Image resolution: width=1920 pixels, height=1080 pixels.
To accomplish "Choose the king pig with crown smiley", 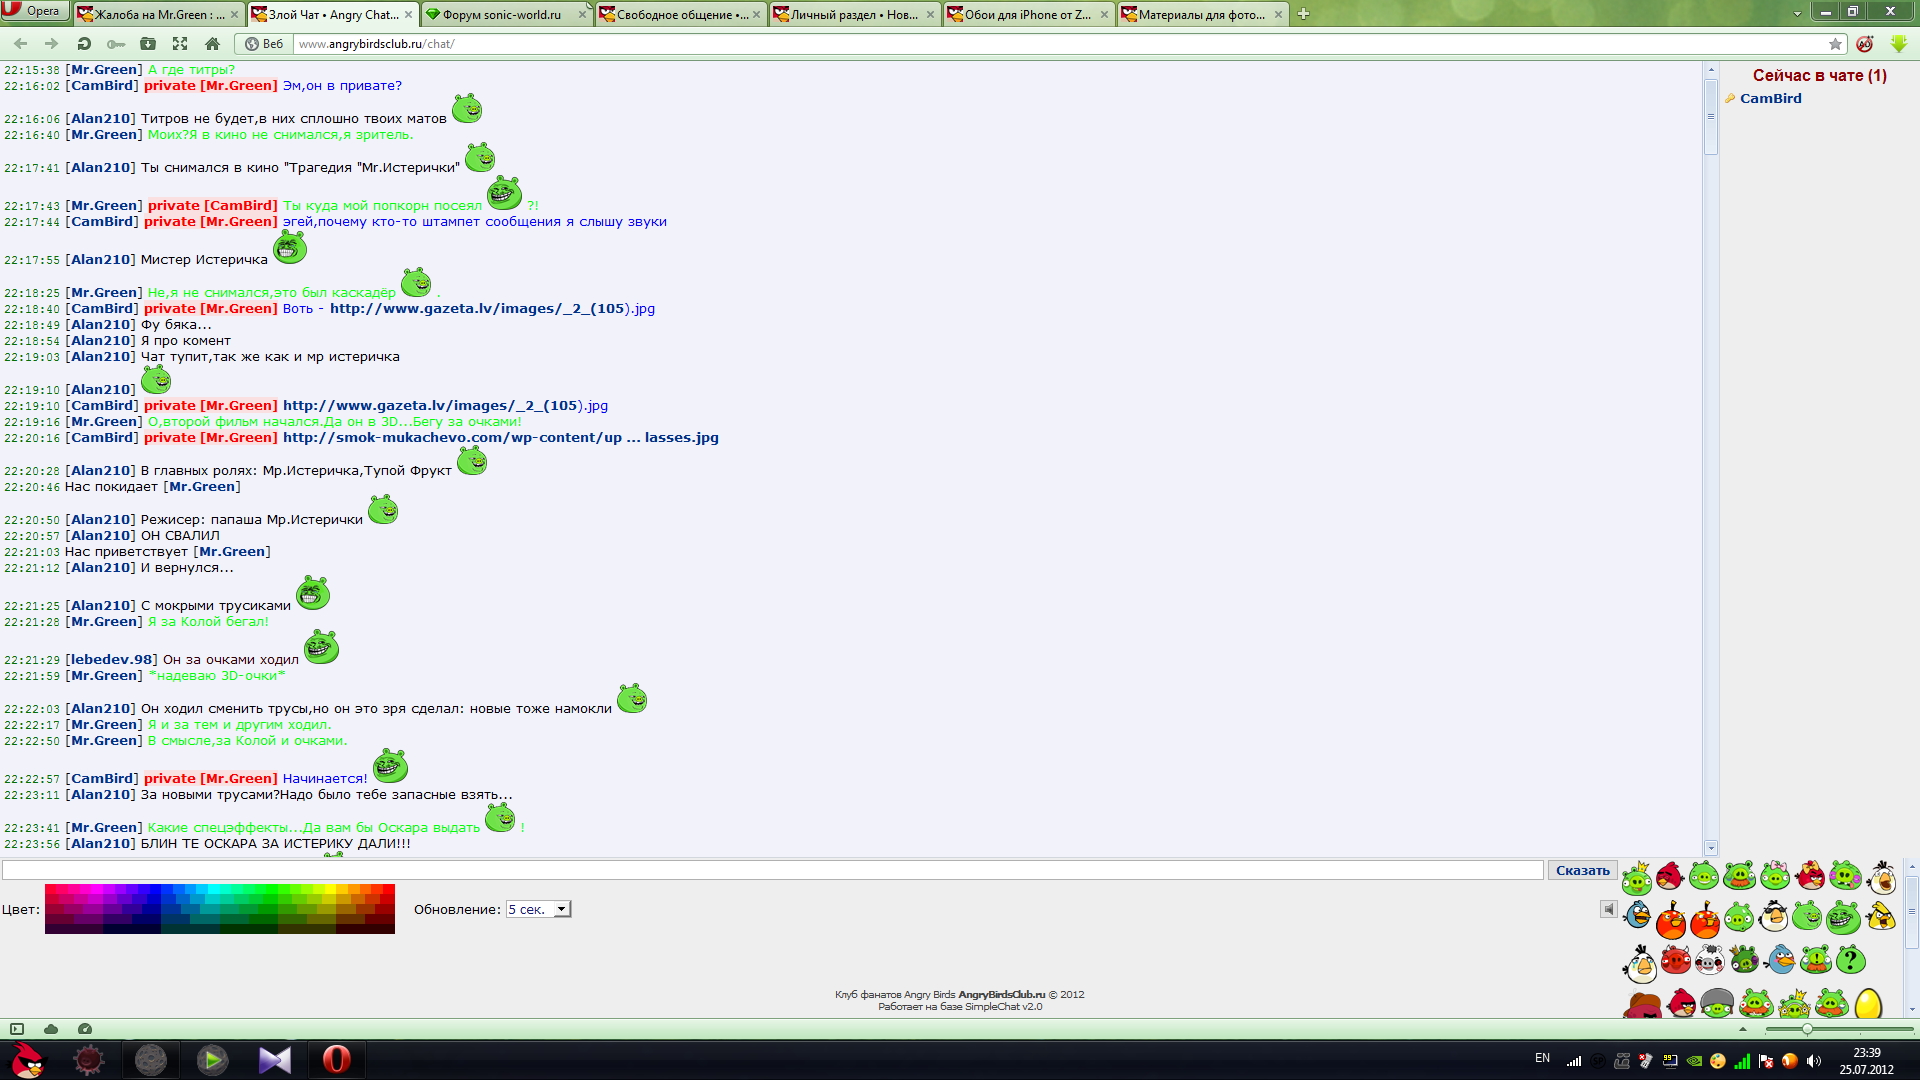I will pyautogui.click(x=1636, y=878).
